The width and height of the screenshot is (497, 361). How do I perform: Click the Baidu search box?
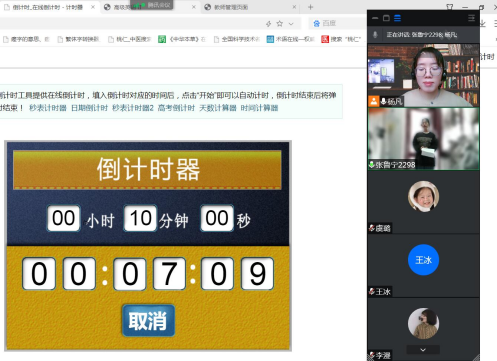337,23
